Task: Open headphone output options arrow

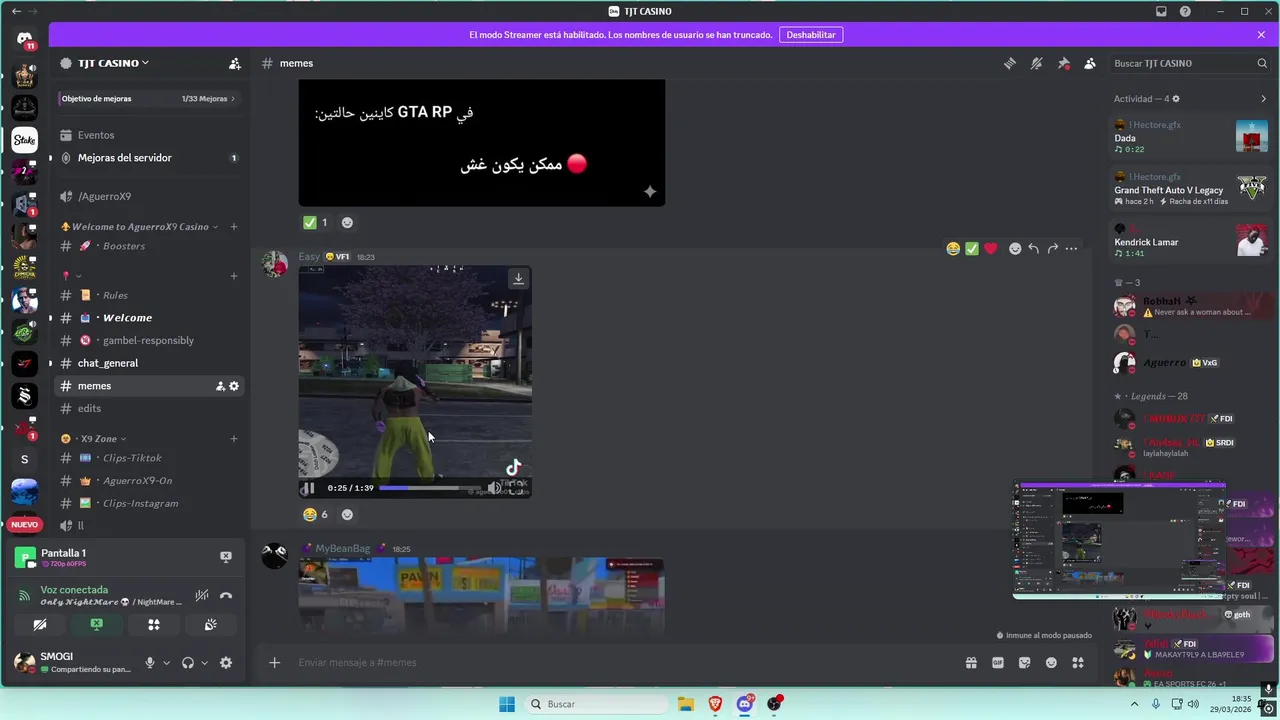Action: click(204, 663)
